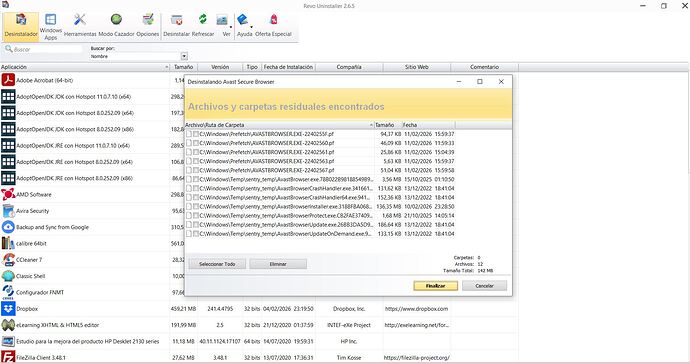The height and width of the screenshot is (363, 690).
Task: Select AvastBrowserUpdate.exe.26BB3DA5D9 row
Action: tap(320, 225)
